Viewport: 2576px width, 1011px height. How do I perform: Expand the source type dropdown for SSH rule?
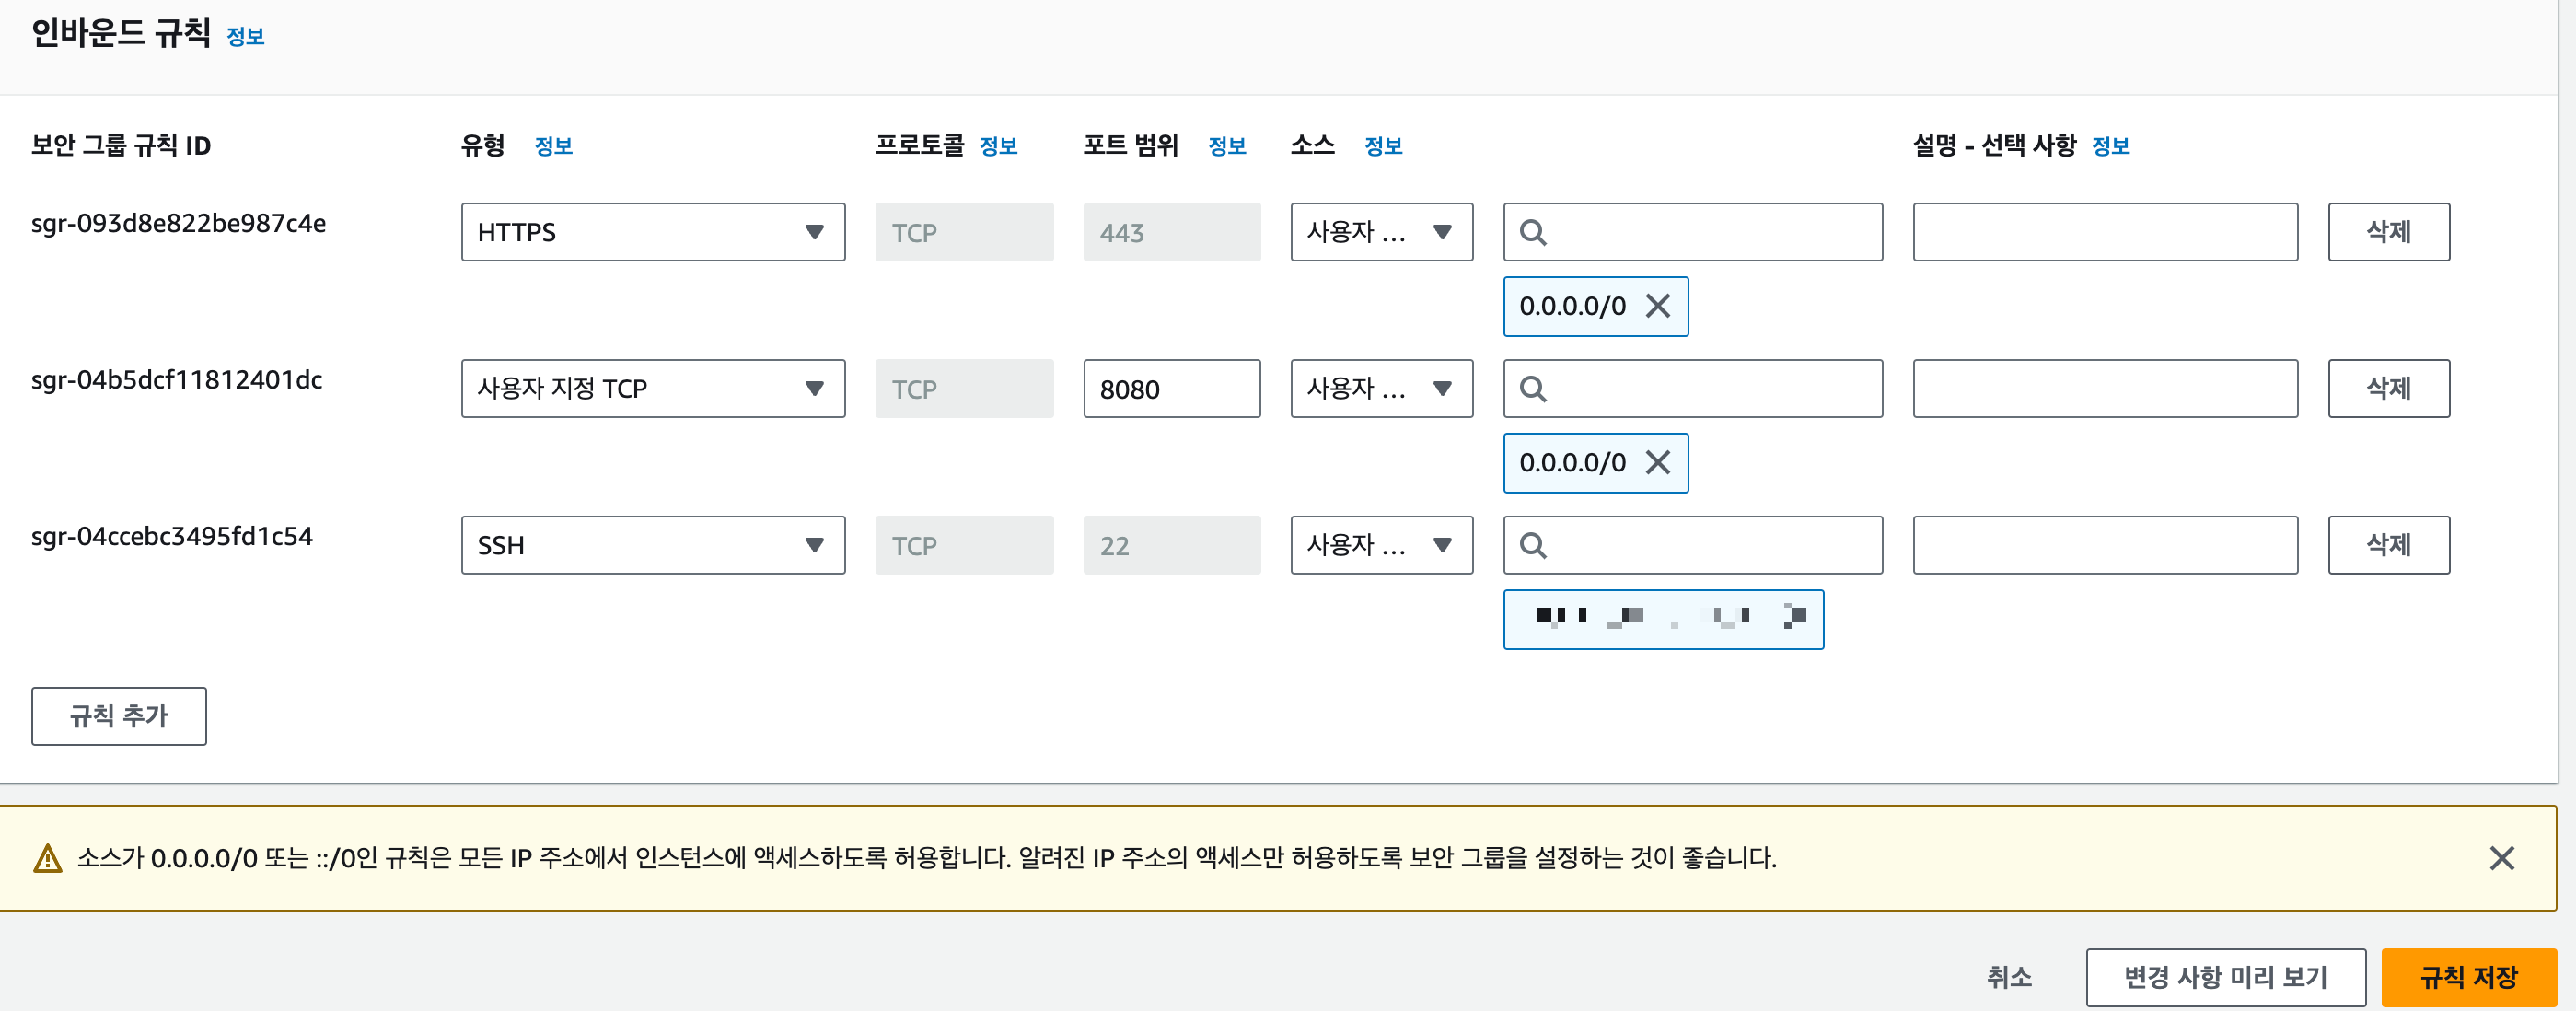click(x=1381, y=545)
